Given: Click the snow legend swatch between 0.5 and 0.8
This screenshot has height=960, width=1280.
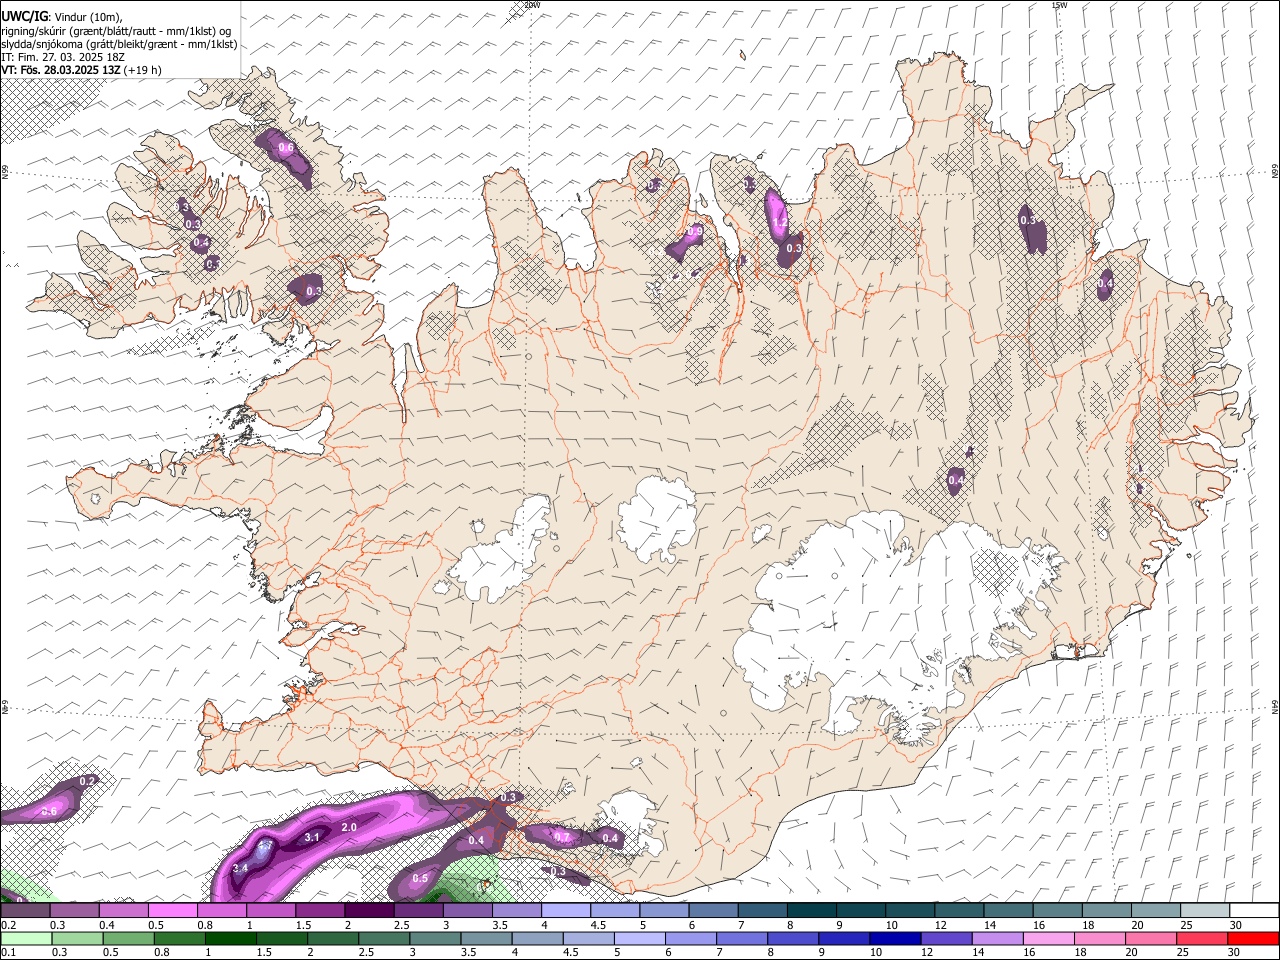Looking at the screenshot, I should (172, 910).
